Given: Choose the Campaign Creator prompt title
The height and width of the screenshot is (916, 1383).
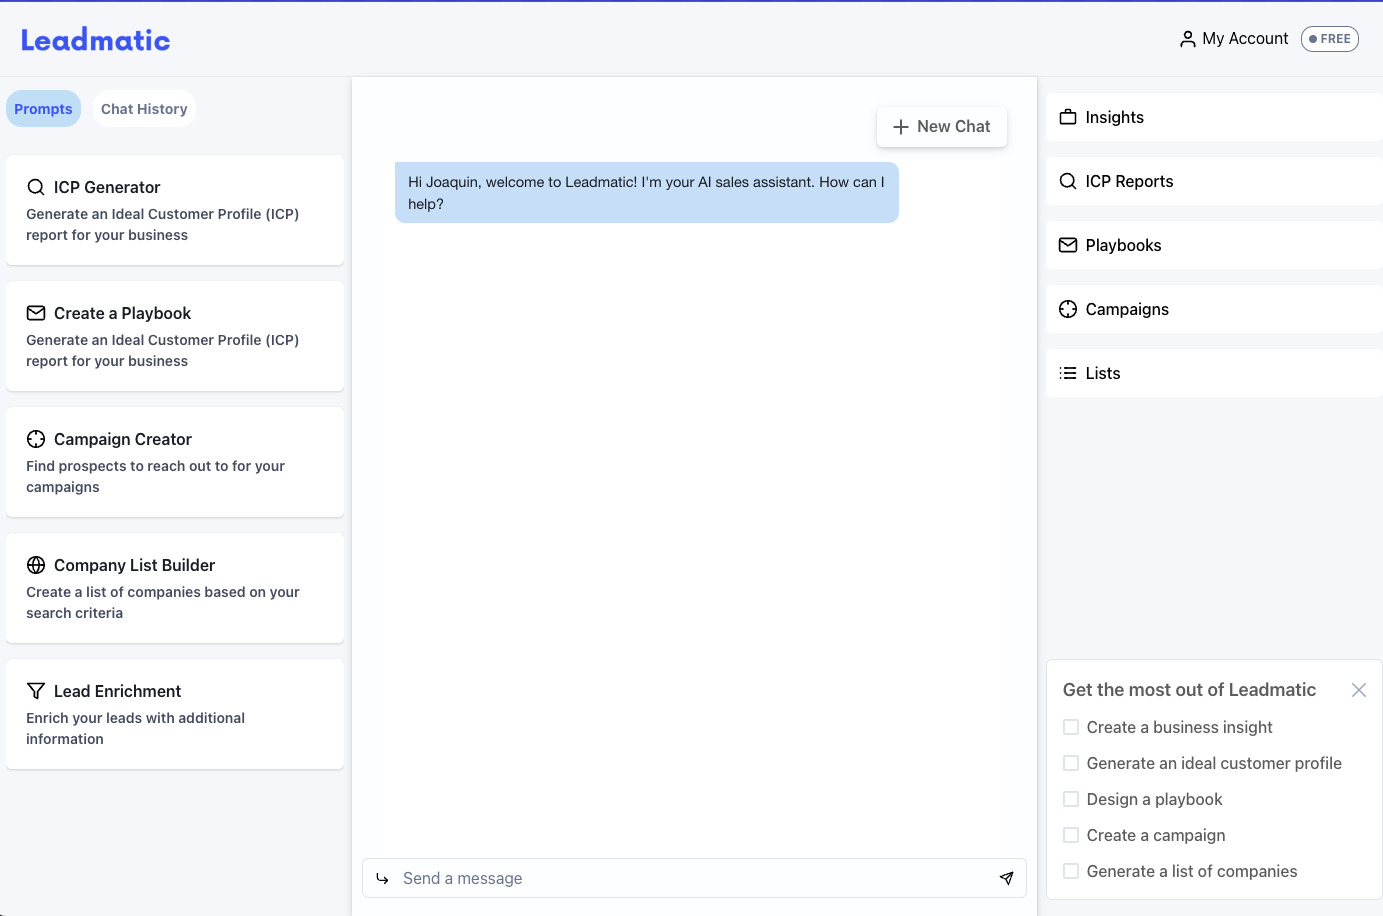Looking at the screenshot, I should click(123, 439).
